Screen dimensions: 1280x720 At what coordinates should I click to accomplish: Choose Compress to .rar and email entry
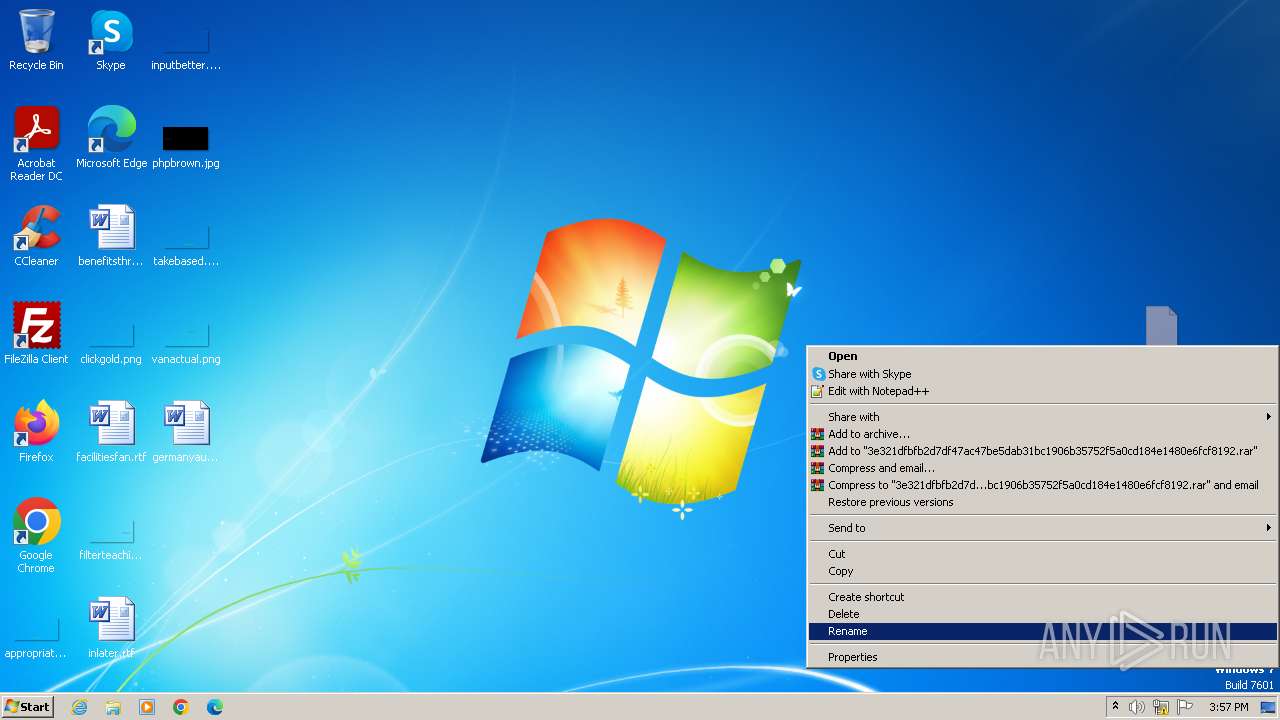(1042, 485)
